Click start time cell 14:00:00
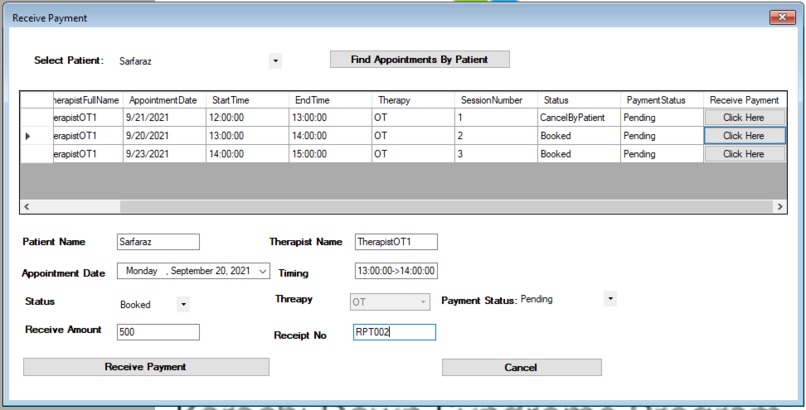Viewport: 806px width, 410px height. (x=247, y=154)
